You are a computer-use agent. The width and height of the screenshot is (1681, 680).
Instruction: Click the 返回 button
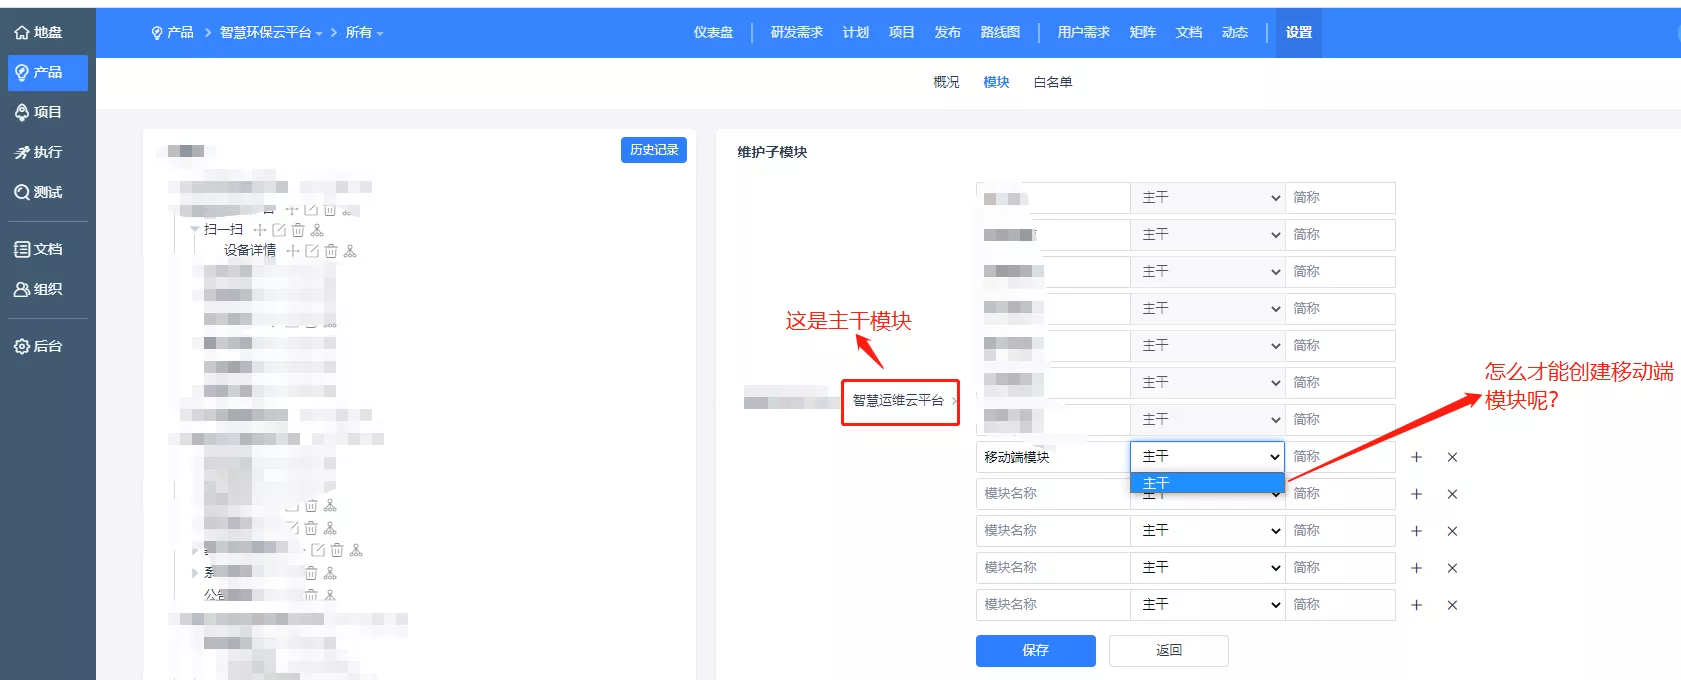(1169, 651)
